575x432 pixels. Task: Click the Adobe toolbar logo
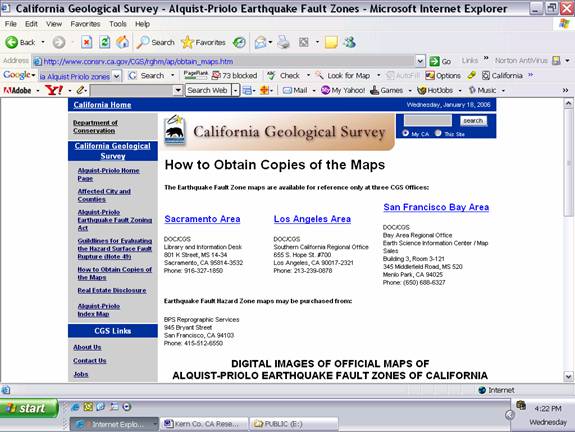click(17, 90)
